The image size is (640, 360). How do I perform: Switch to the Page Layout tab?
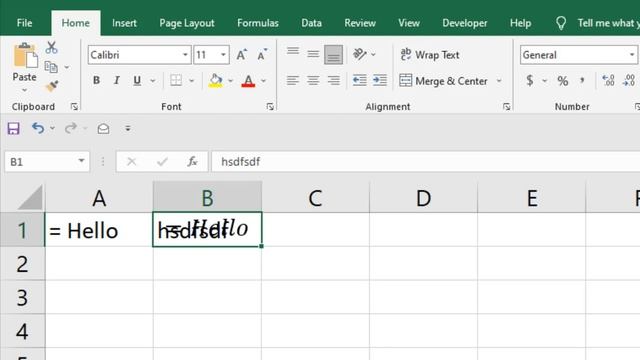(x=187, y=23)
